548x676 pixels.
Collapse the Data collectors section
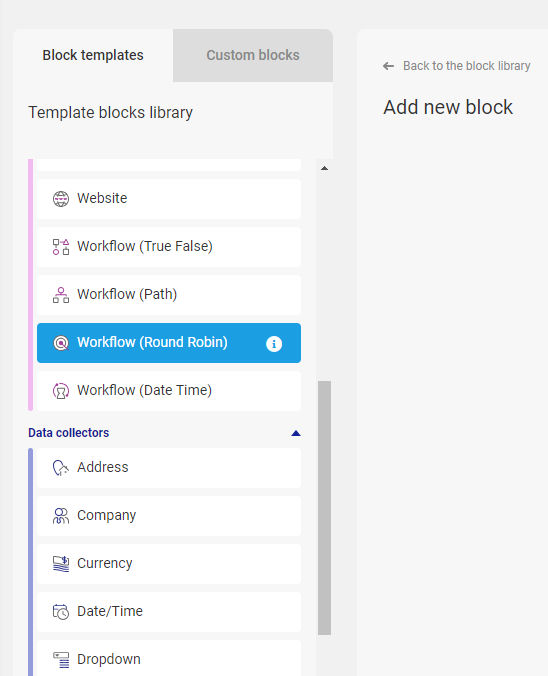click(296, 433)
